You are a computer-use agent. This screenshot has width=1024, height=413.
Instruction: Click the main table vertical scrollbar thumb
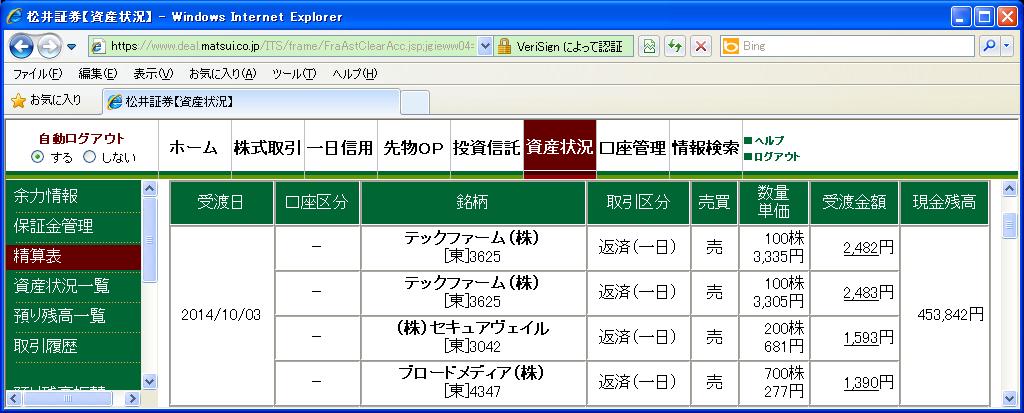(x=1010, y=225)
